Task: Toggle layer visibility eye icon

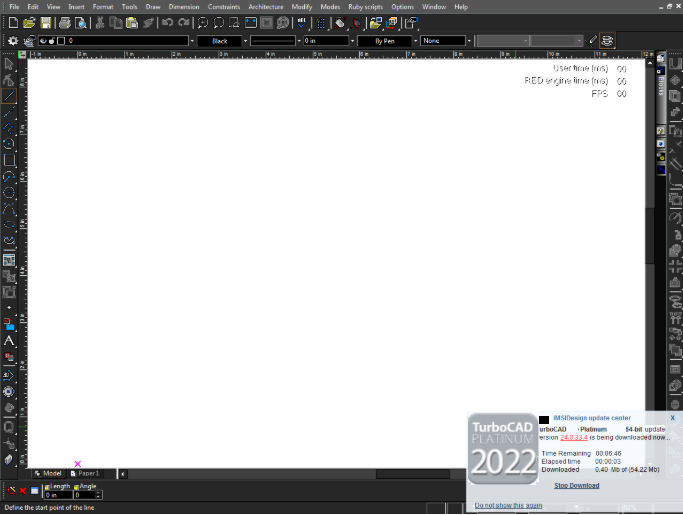Action: coord(43,41)
